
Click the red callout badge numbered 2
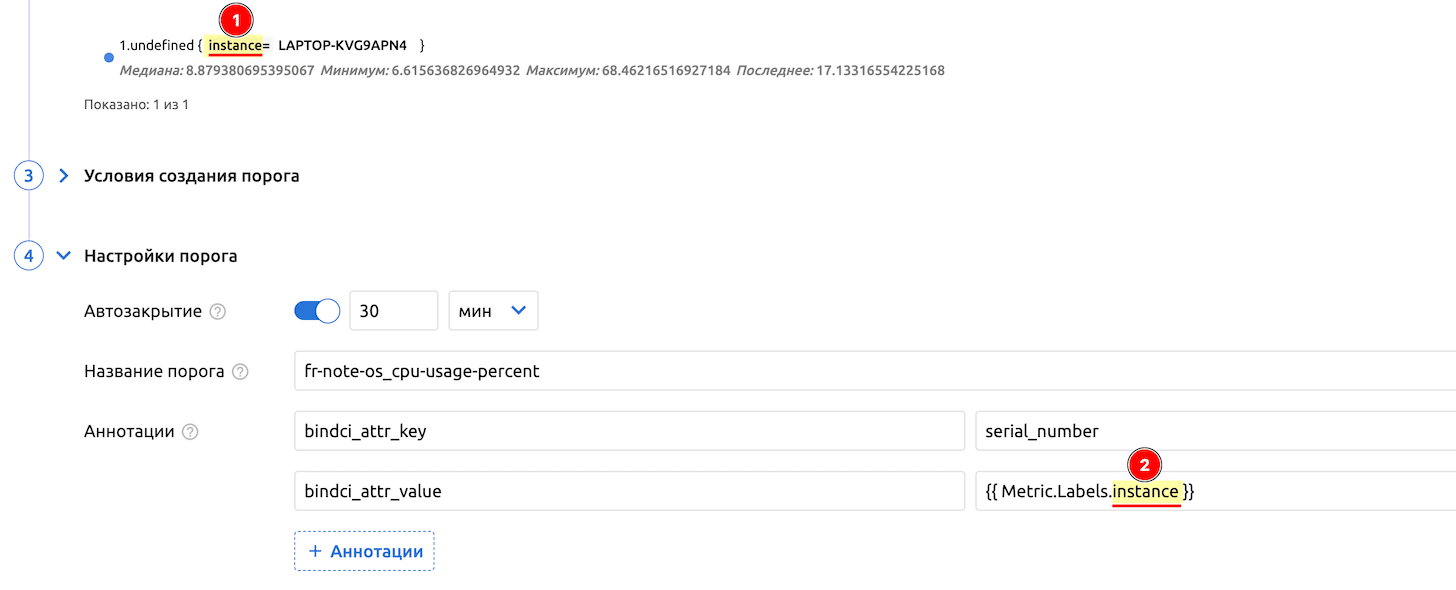[x=1144, y=465]
